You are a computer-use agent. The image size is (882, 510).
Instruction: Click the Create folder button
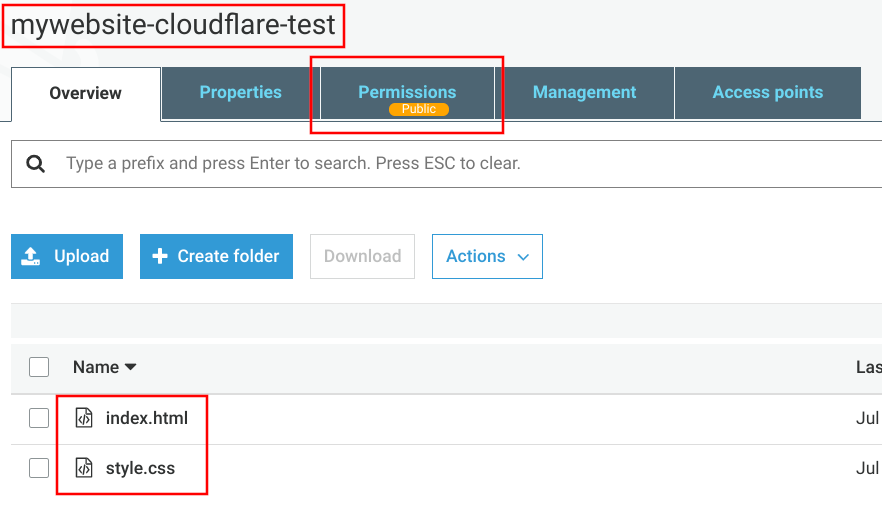(216, 257)
